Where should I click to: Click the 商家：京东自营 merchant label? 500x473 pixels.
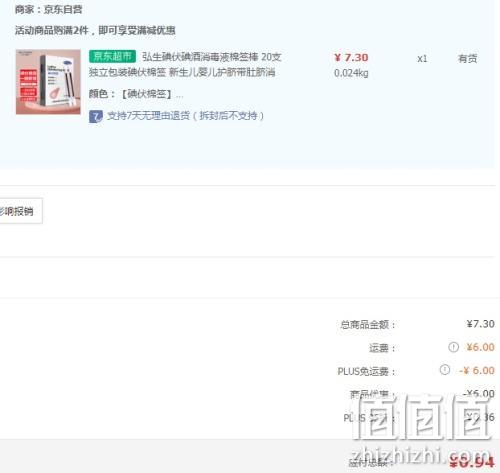pyautogui.click(x=49, y=9)
